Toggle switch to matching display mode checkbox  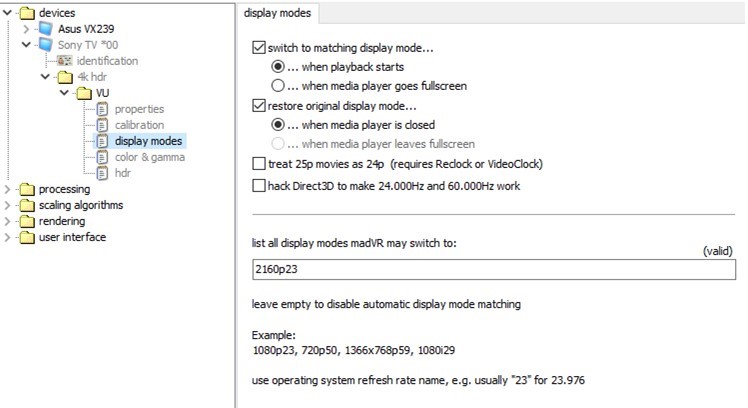(259, 48)
